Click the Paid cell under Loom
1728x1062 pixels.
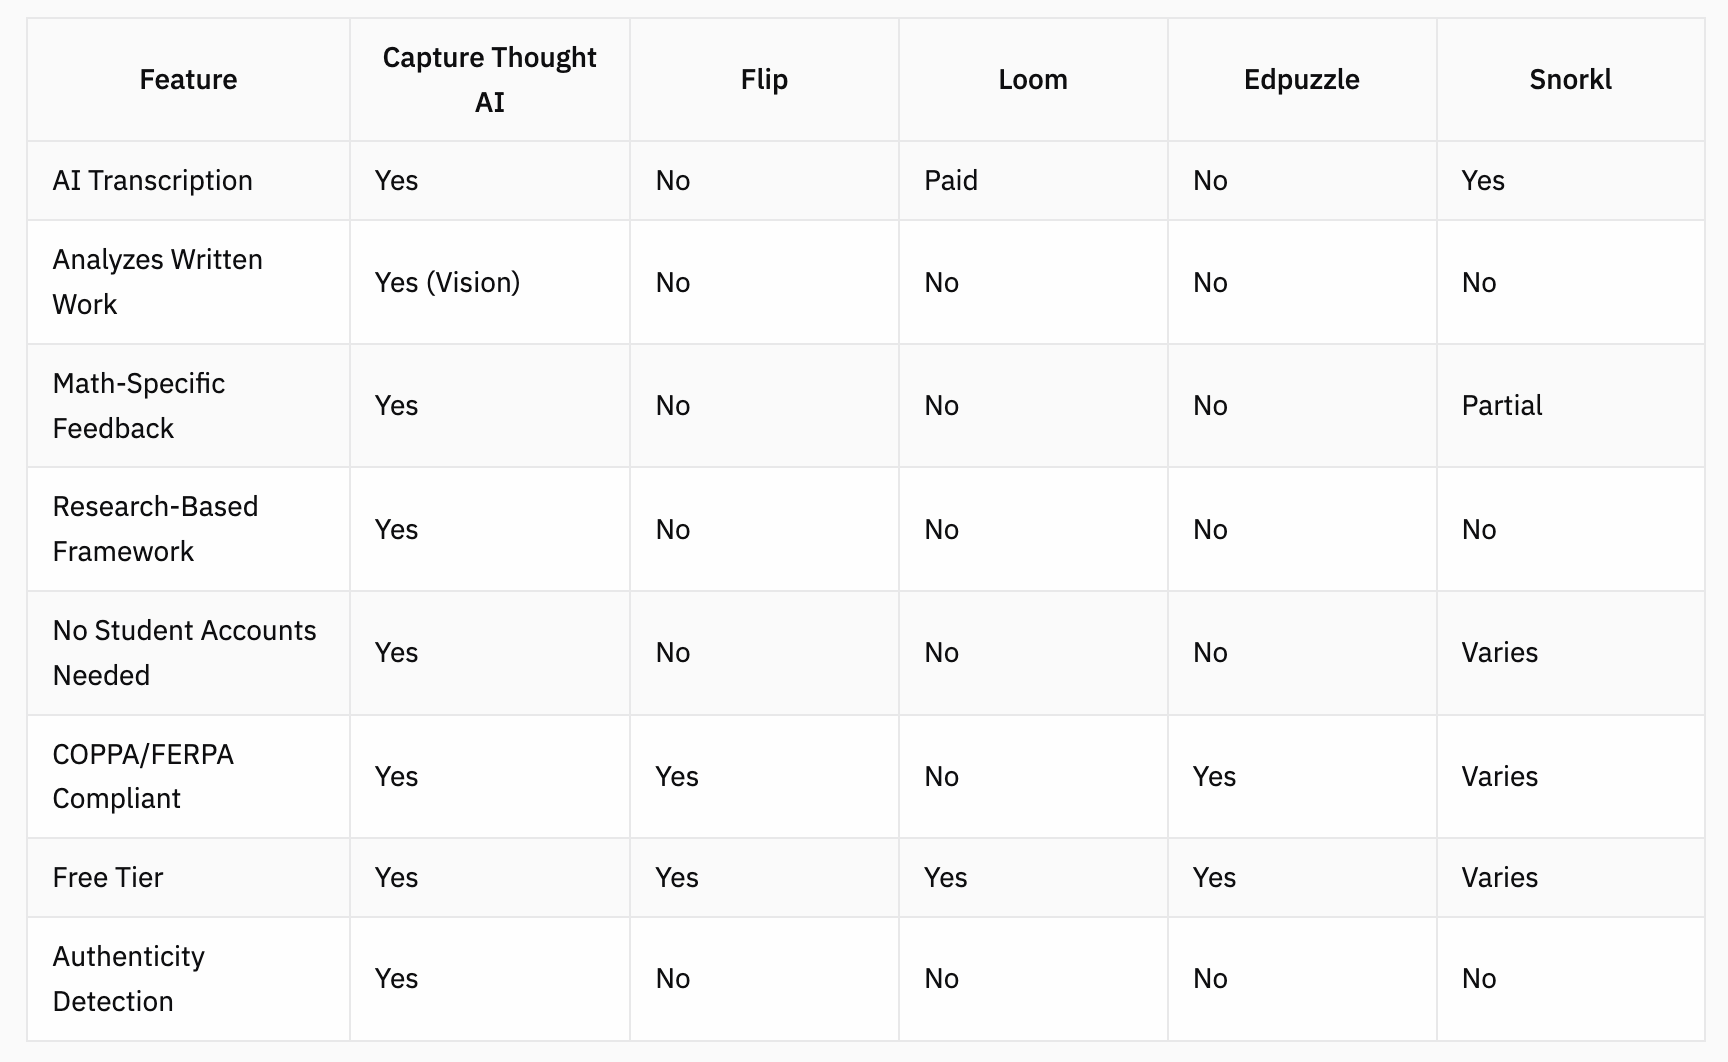tap(950, 181)
